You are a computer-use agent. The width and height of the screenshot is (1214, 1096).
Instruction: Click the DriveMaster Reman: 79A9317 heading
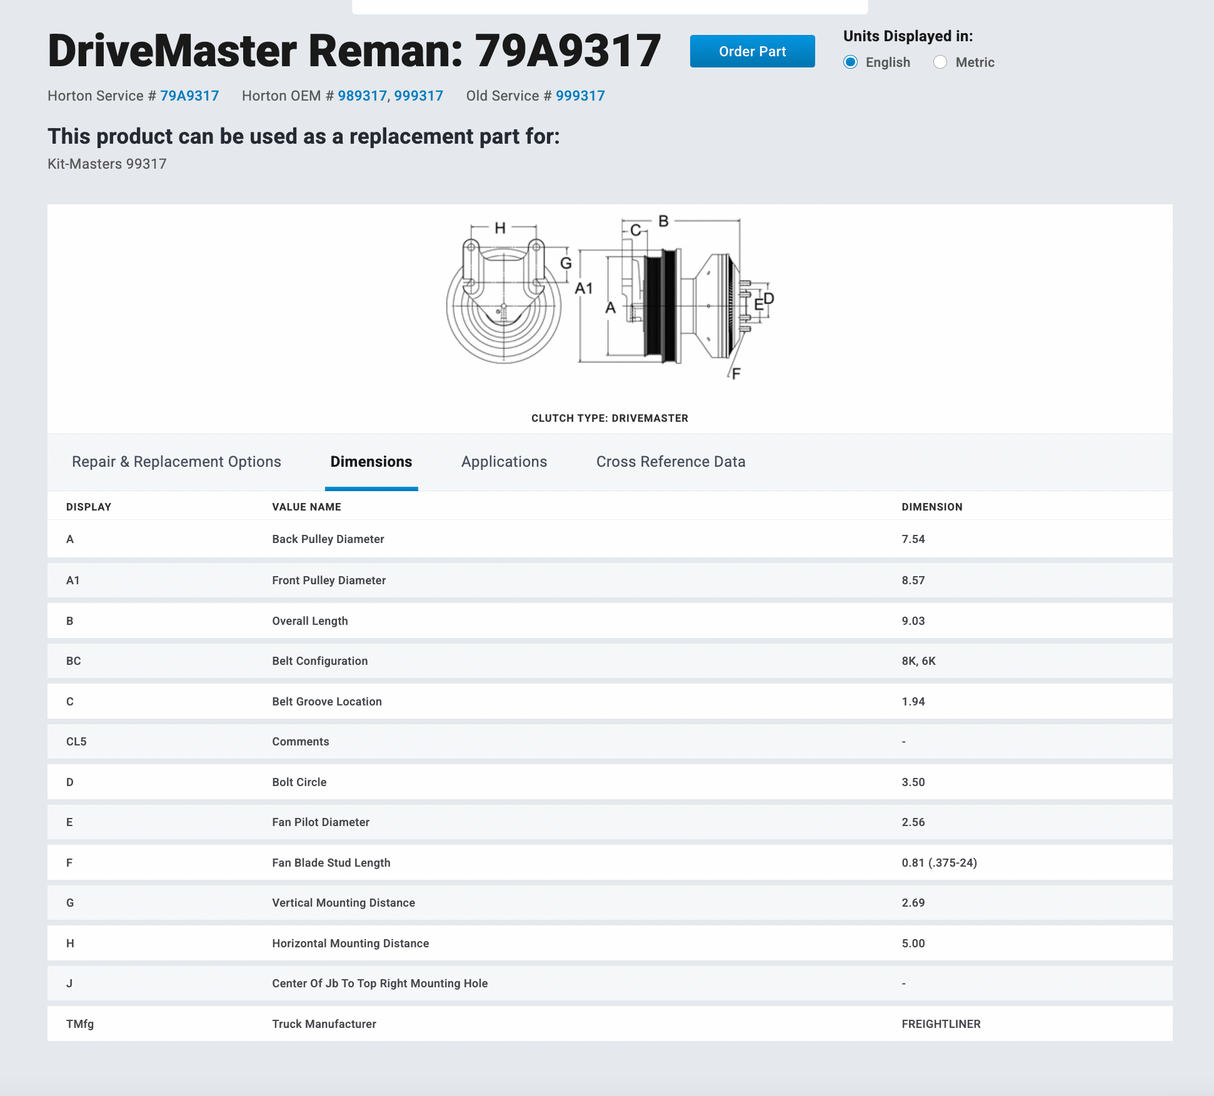click(x=354, y=51)
